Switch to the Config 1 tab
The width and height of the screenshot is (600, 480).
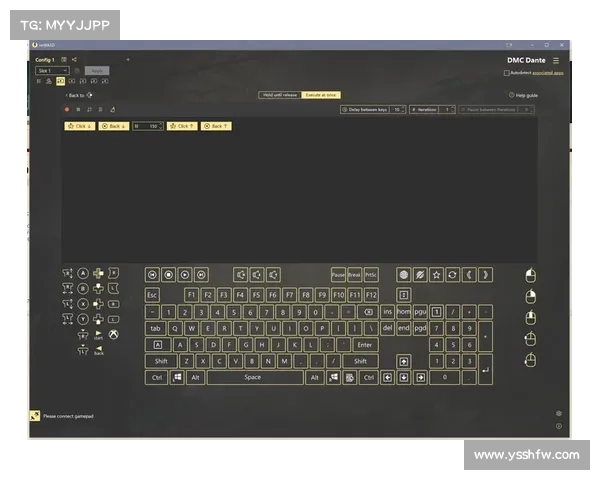[x=45, y=60]
